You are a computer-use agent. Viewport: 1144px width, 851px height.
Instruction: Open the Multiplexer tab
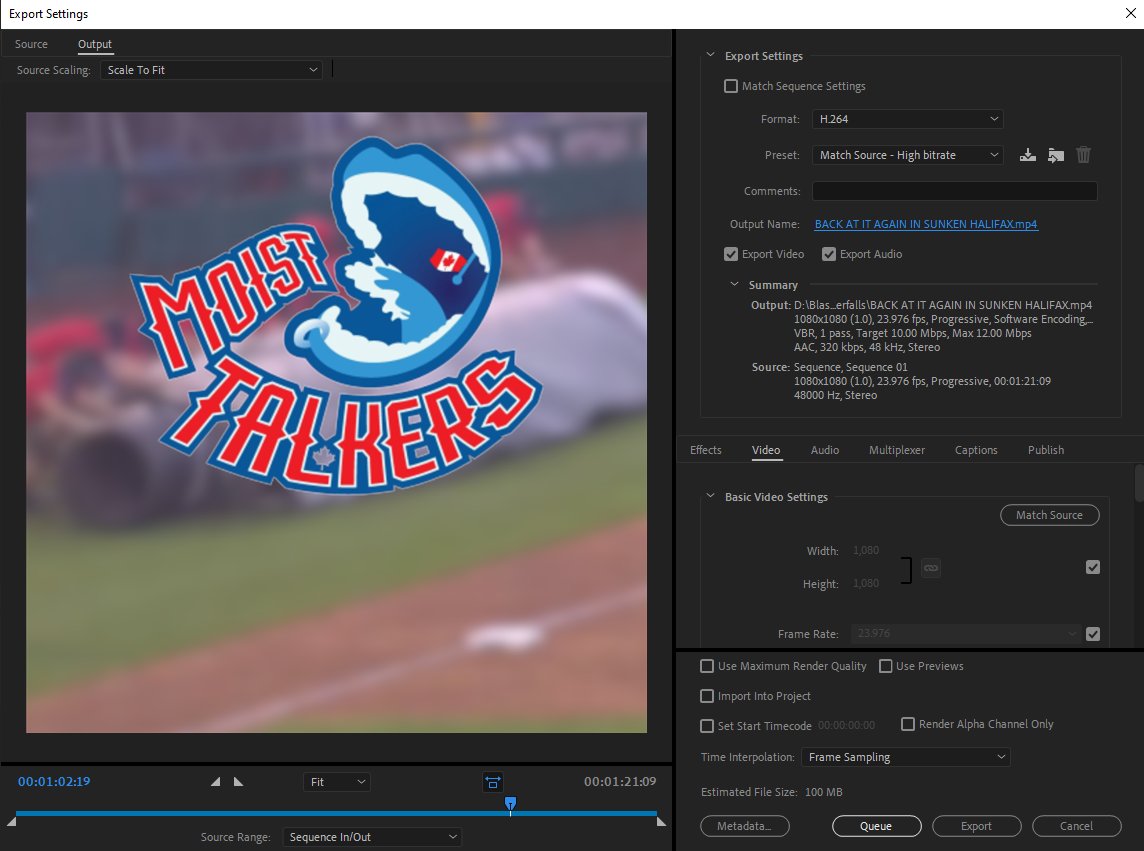point(897,450)
